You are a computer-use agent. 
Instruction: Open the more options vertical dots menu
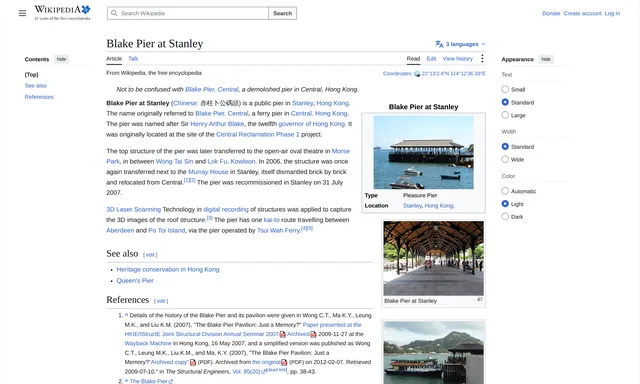click(482, 58)
